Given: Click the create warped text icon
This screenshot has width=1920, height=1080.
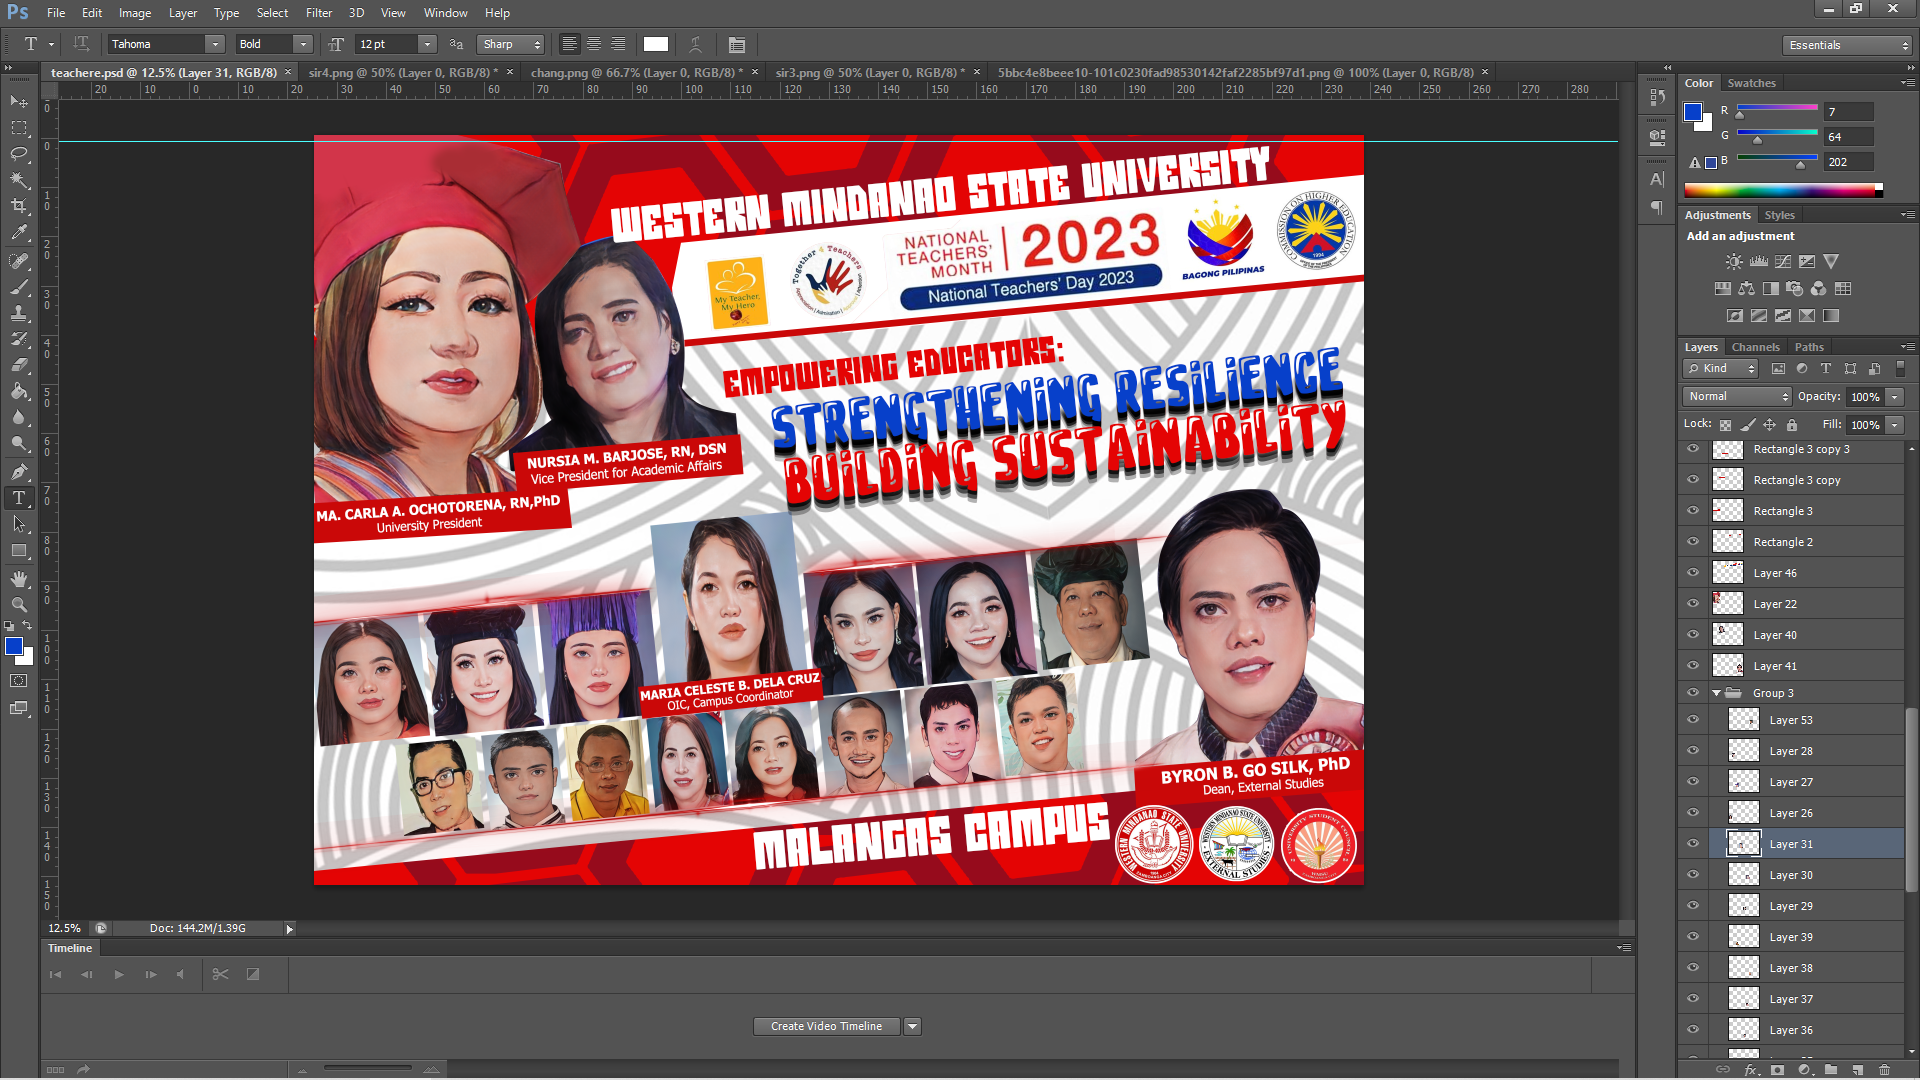Looking at the screenshot, I should coord(696,45).
